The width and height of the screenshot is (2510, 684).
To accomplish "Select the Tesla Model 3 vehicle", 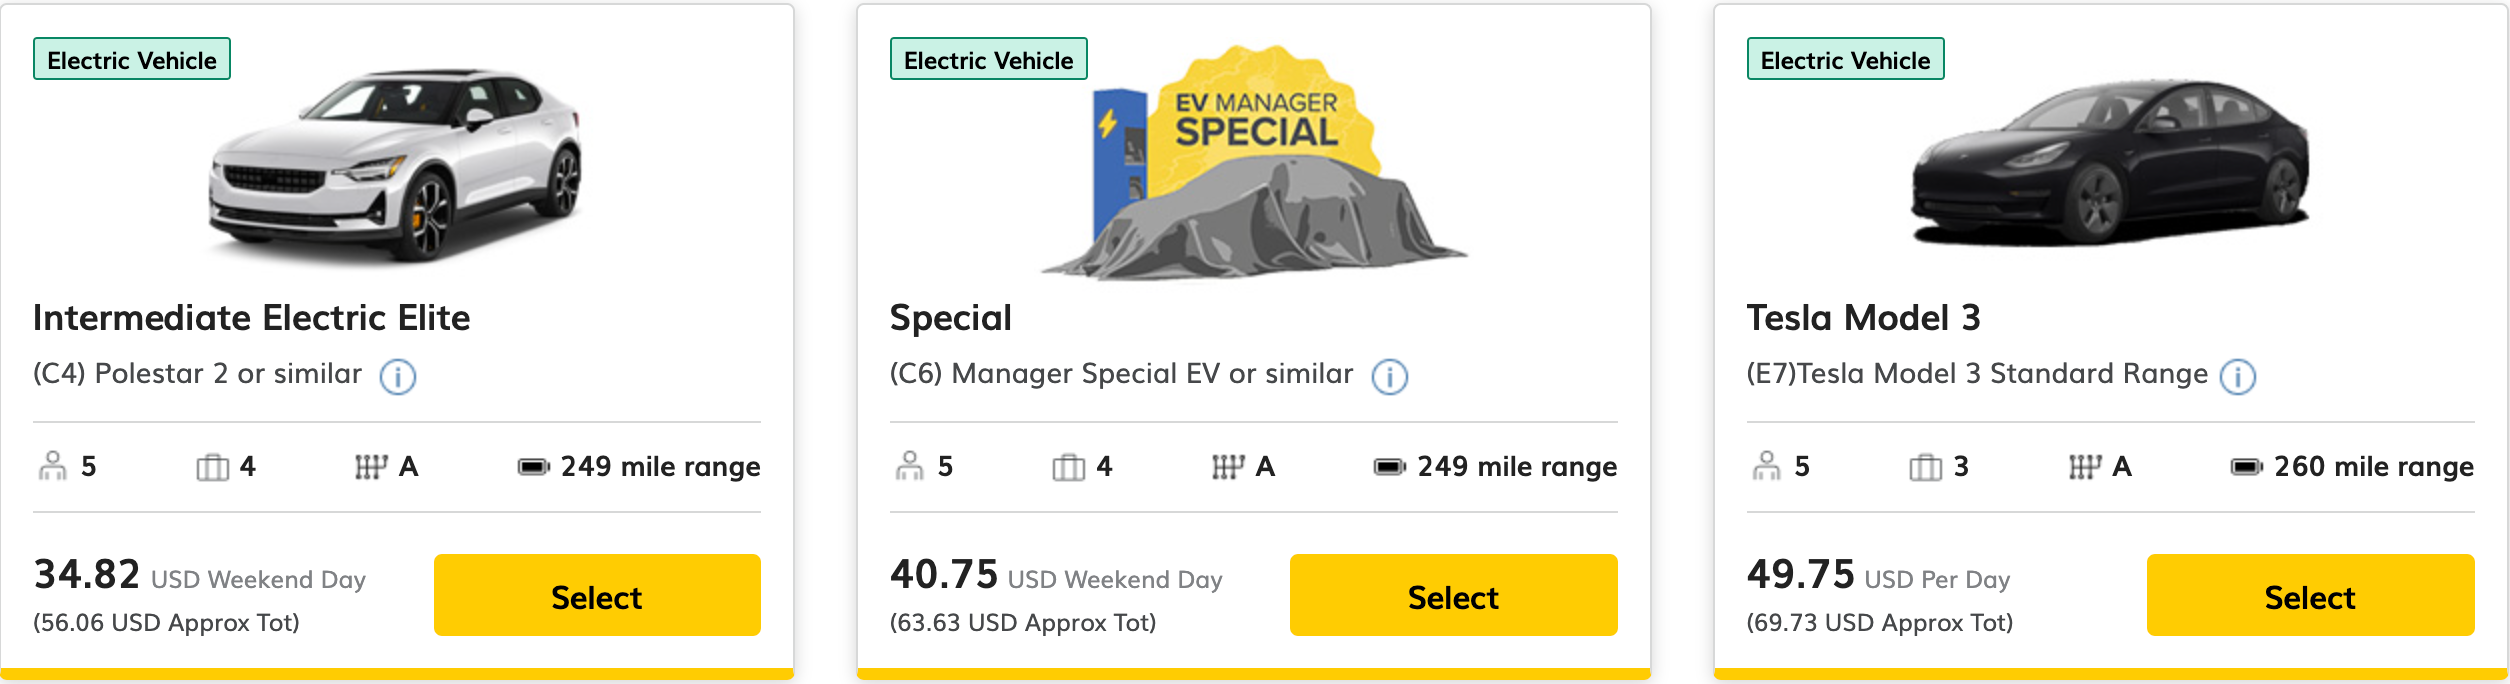I will [x=2309, y=597].
